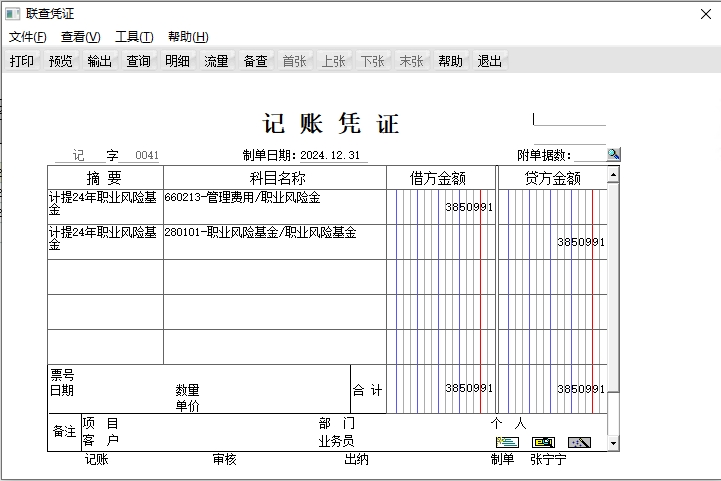Open the 文件 menu

click(27, 37)
